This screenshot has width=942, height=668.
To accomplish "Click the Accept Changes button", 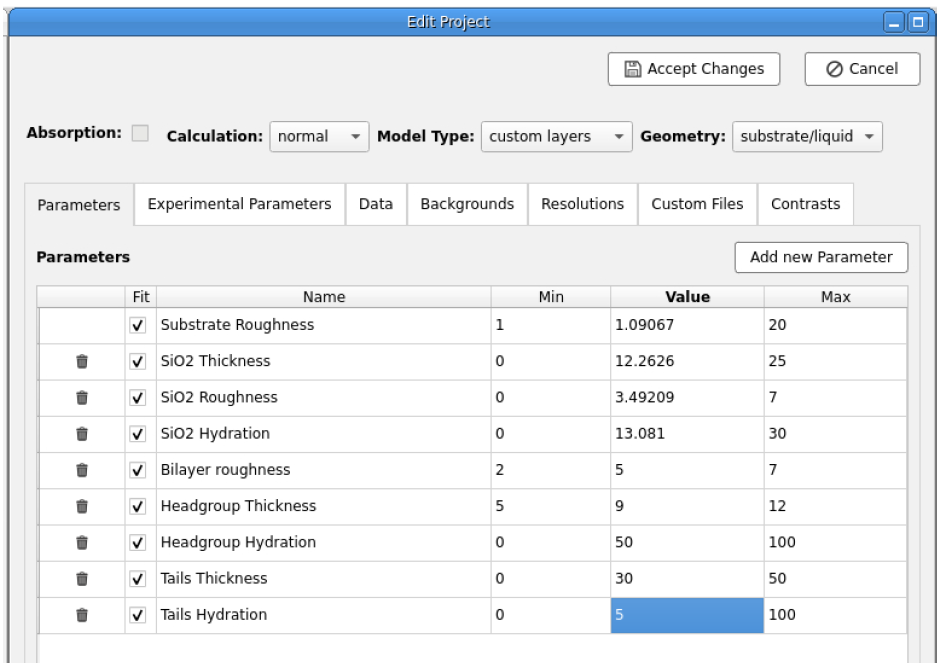I will pyautogui.click(x=693, y=69).
